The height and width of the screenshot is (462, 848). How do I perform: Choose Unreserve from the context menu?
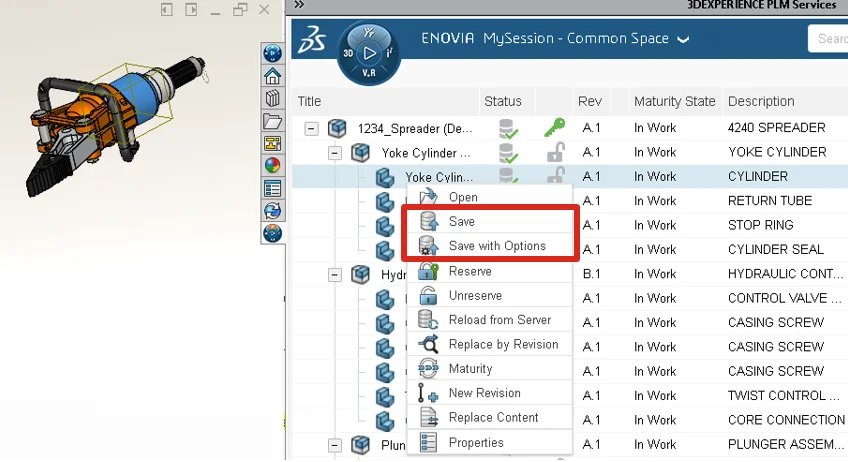[x=489, y=295]
